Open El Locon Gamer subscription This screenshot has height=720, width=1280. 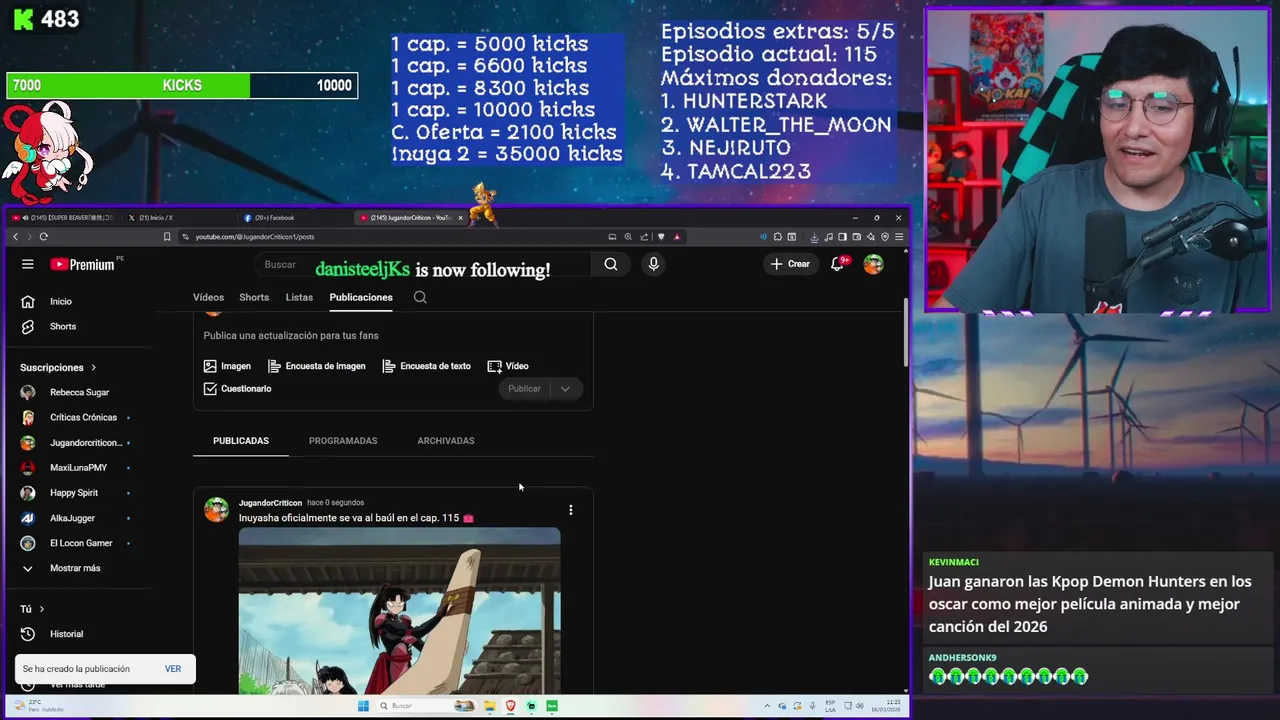point(80,543)
